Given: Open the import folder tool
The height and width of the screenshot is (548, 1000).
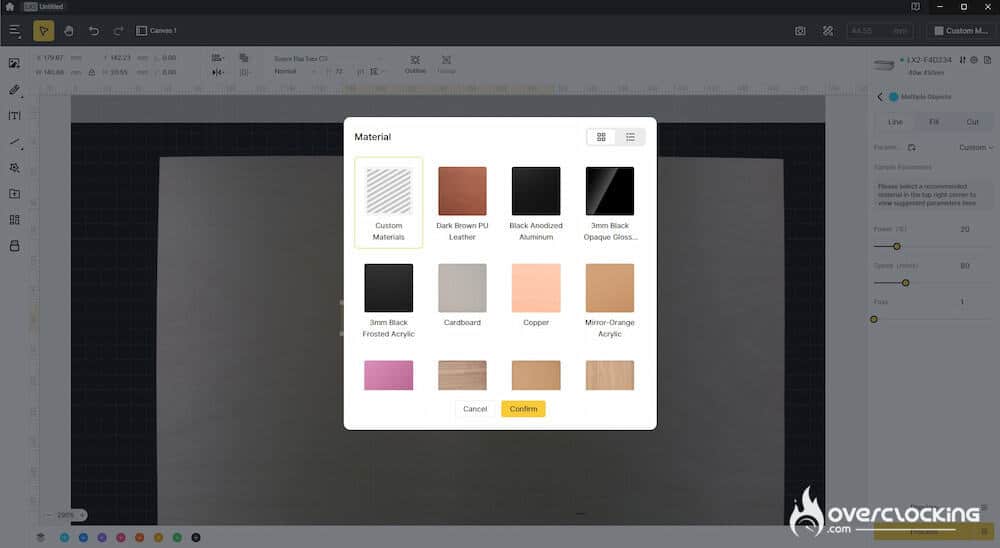Looking at the screenshot, I should pyautogui.click(x=14, y=193).
